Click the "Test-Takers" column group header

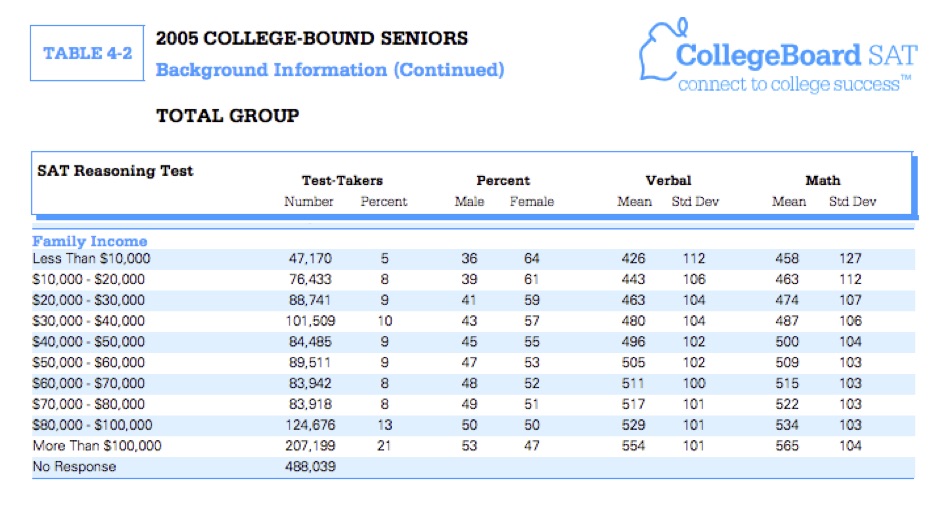click(x=342, y=180)
